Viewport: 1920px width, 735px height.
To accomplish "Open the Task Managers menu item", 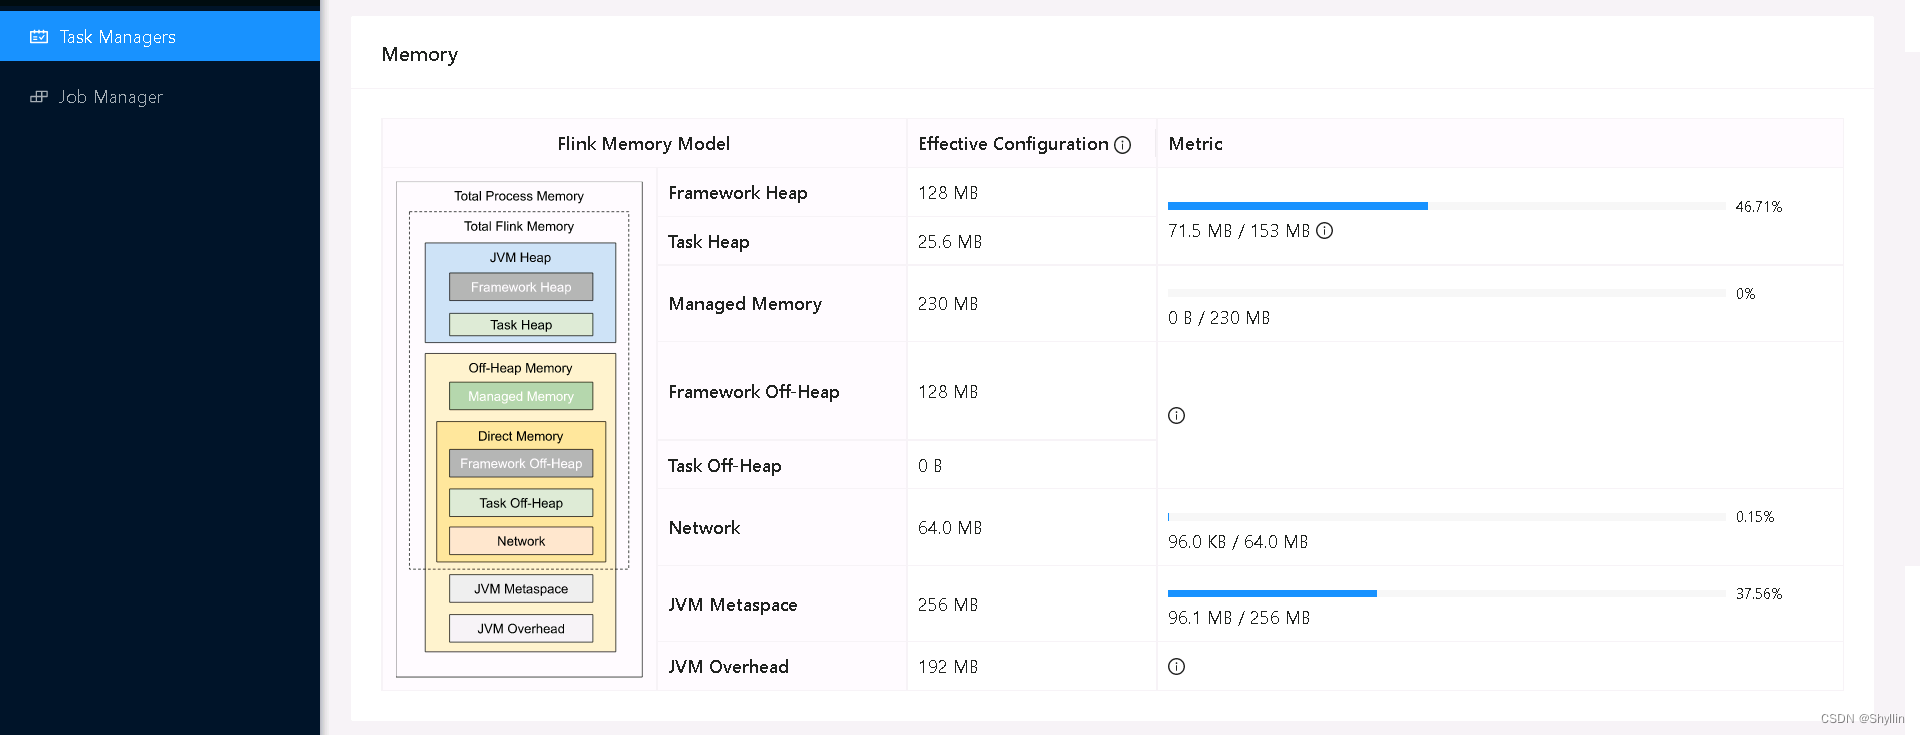I will (x=160, y=37).
